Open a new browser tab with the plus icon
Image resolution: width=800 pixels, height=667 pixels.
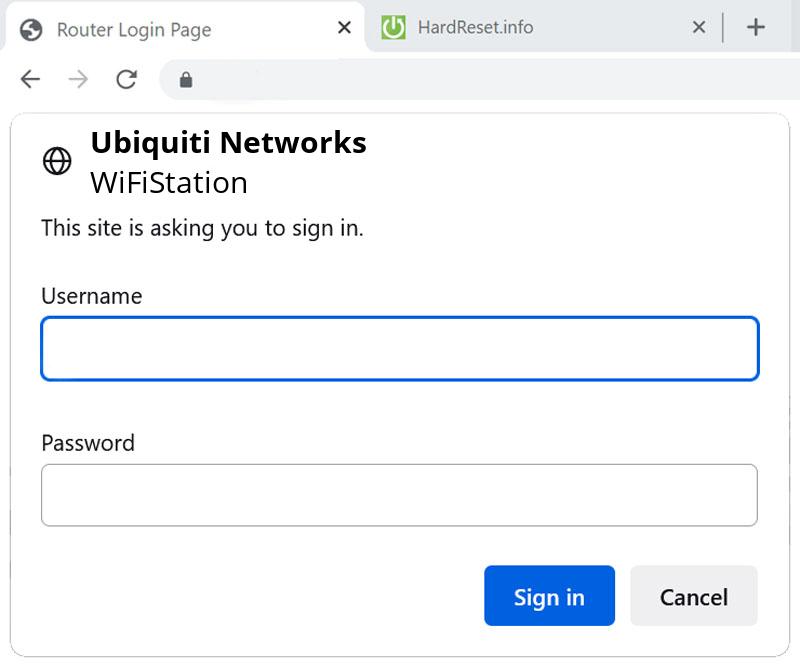point(756,27)
